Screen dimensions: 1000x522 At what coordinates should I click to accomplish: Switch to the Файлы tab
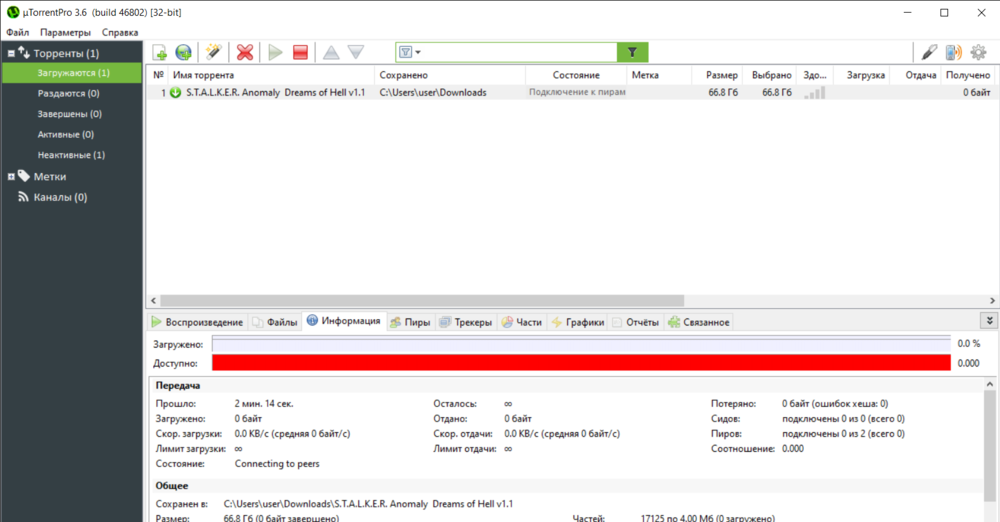275,322
